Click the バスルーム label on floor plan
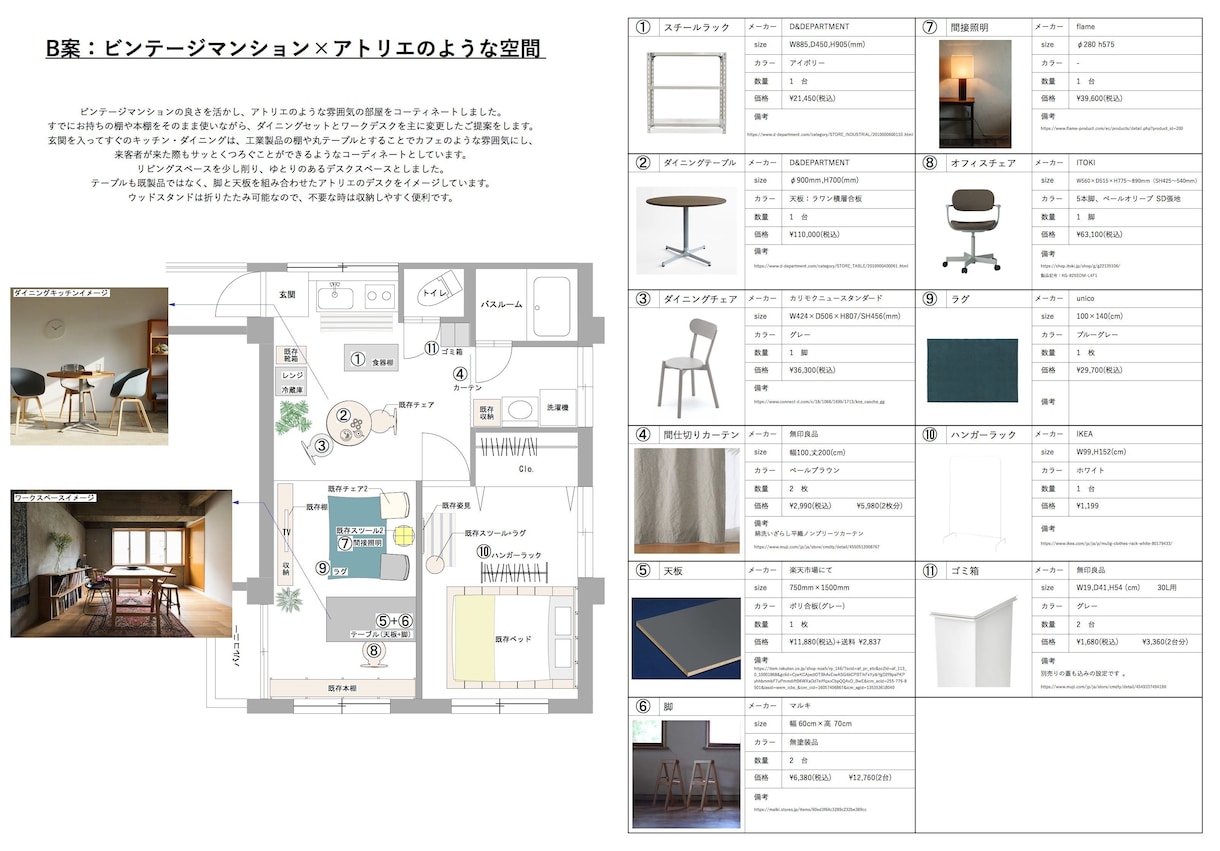The image size is (1220, 851). [x=501, y=304]
